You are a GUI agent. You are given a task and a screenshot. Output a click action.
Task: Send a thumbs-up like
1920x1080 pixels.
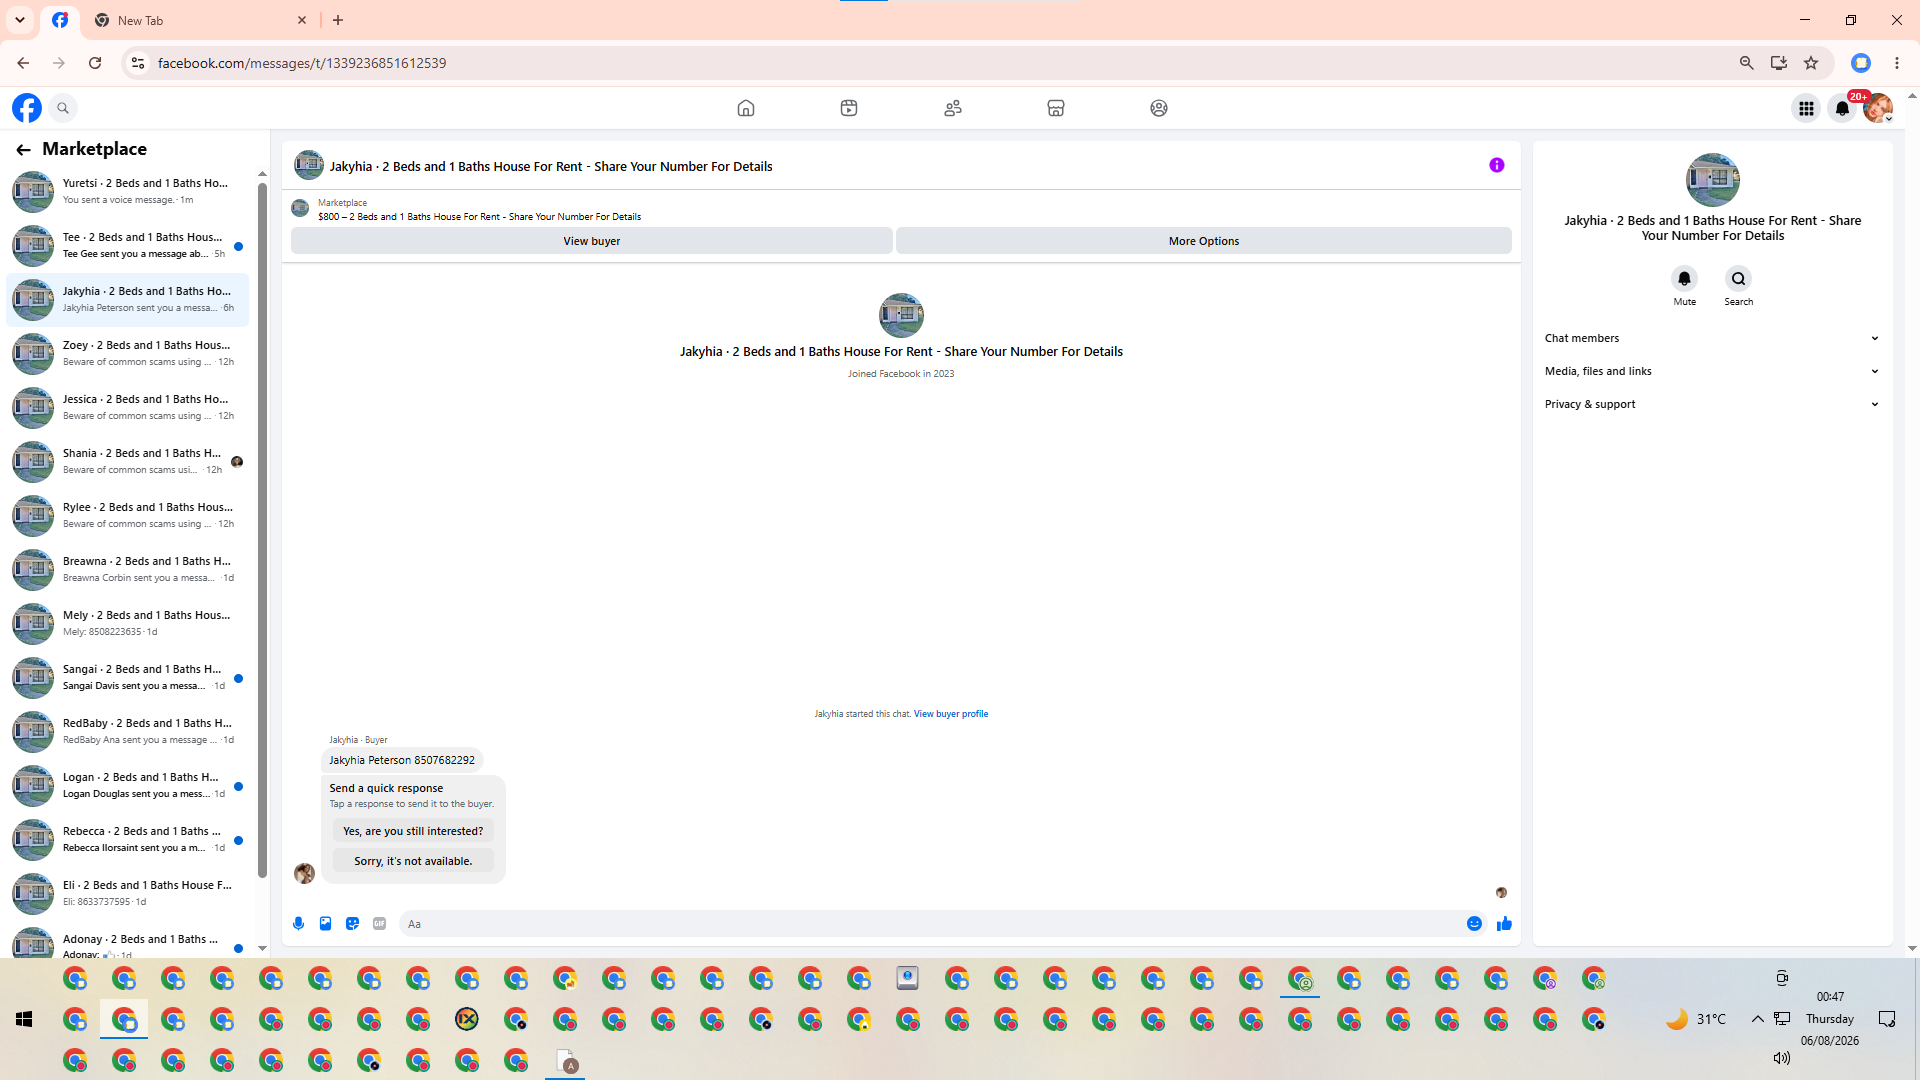[x=1504, y=924]
